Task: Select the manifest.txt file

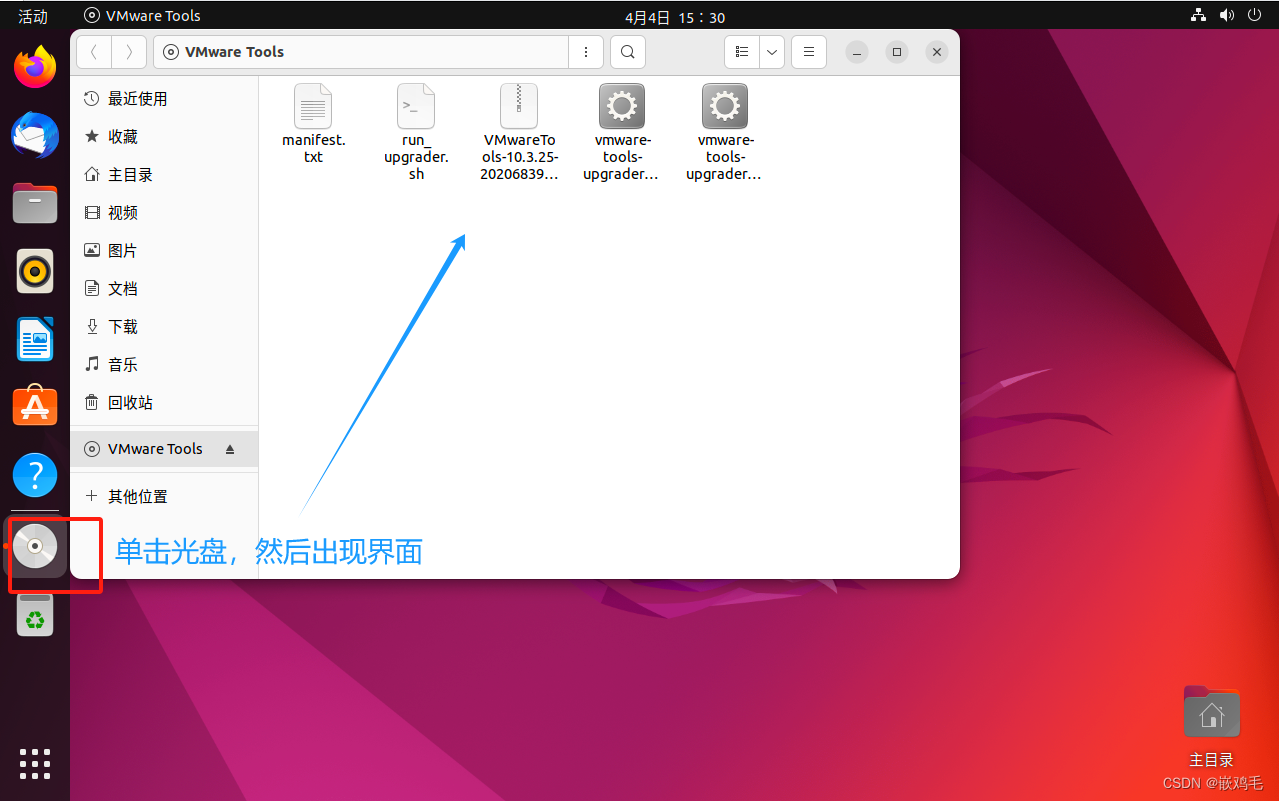Action: 313,124
